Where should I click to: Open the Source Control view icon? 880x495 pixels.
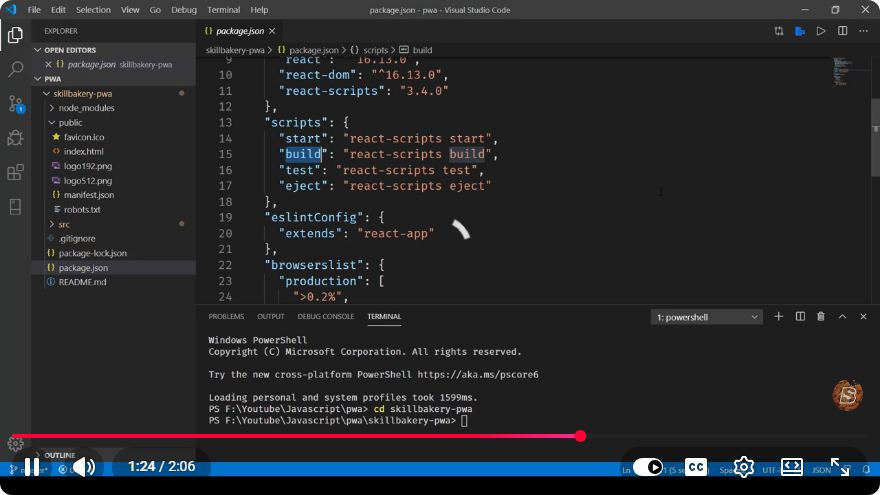(15, 104)
